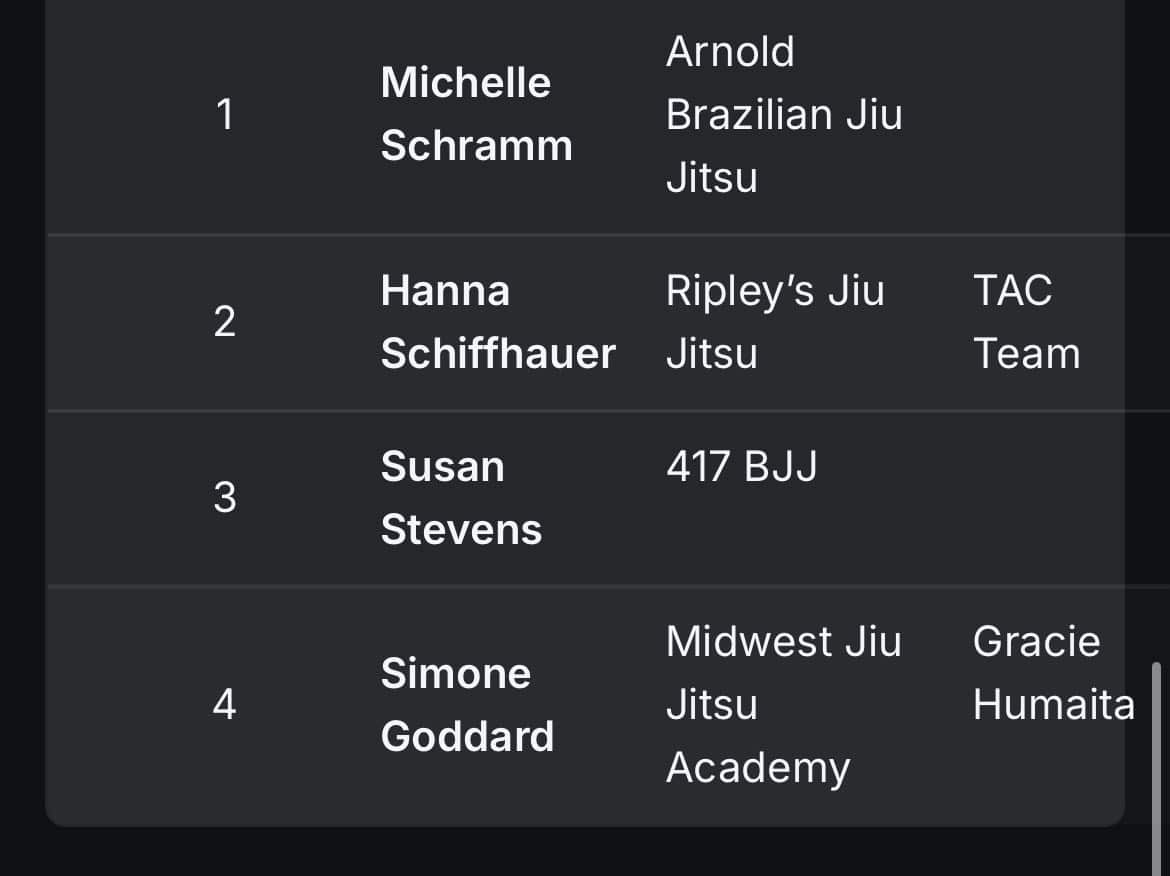Click the TAC Team affiliation
Screen dimensions: 1170x876
(x=1026, y=322)
